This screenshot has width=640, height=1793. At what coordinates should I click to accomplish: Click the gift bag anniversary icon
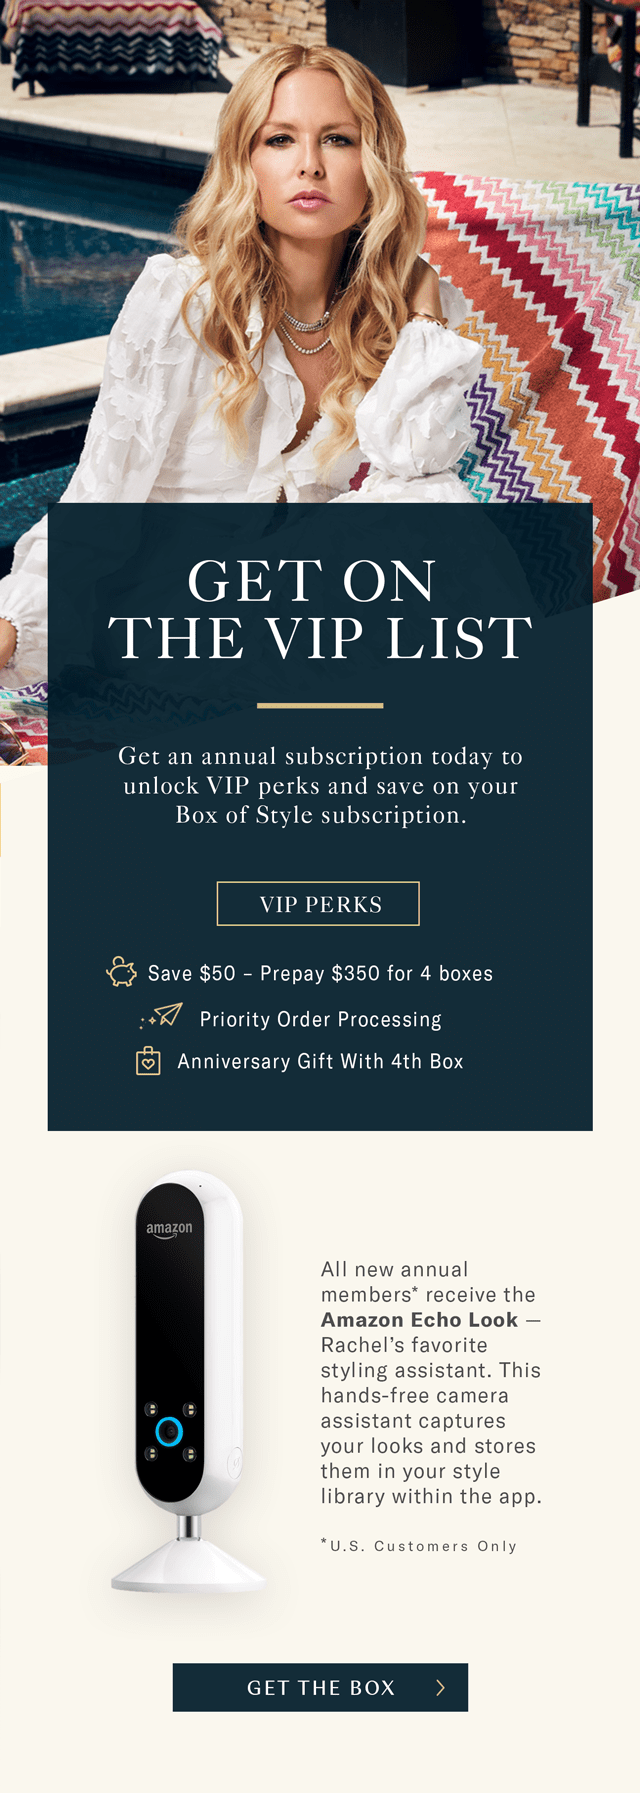tap(148, 1061)
